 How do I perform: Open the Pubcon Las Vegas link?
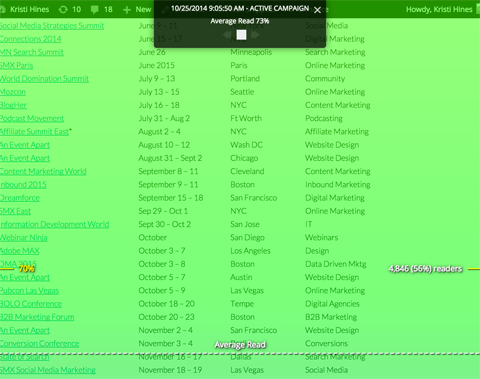click(29, 291)
